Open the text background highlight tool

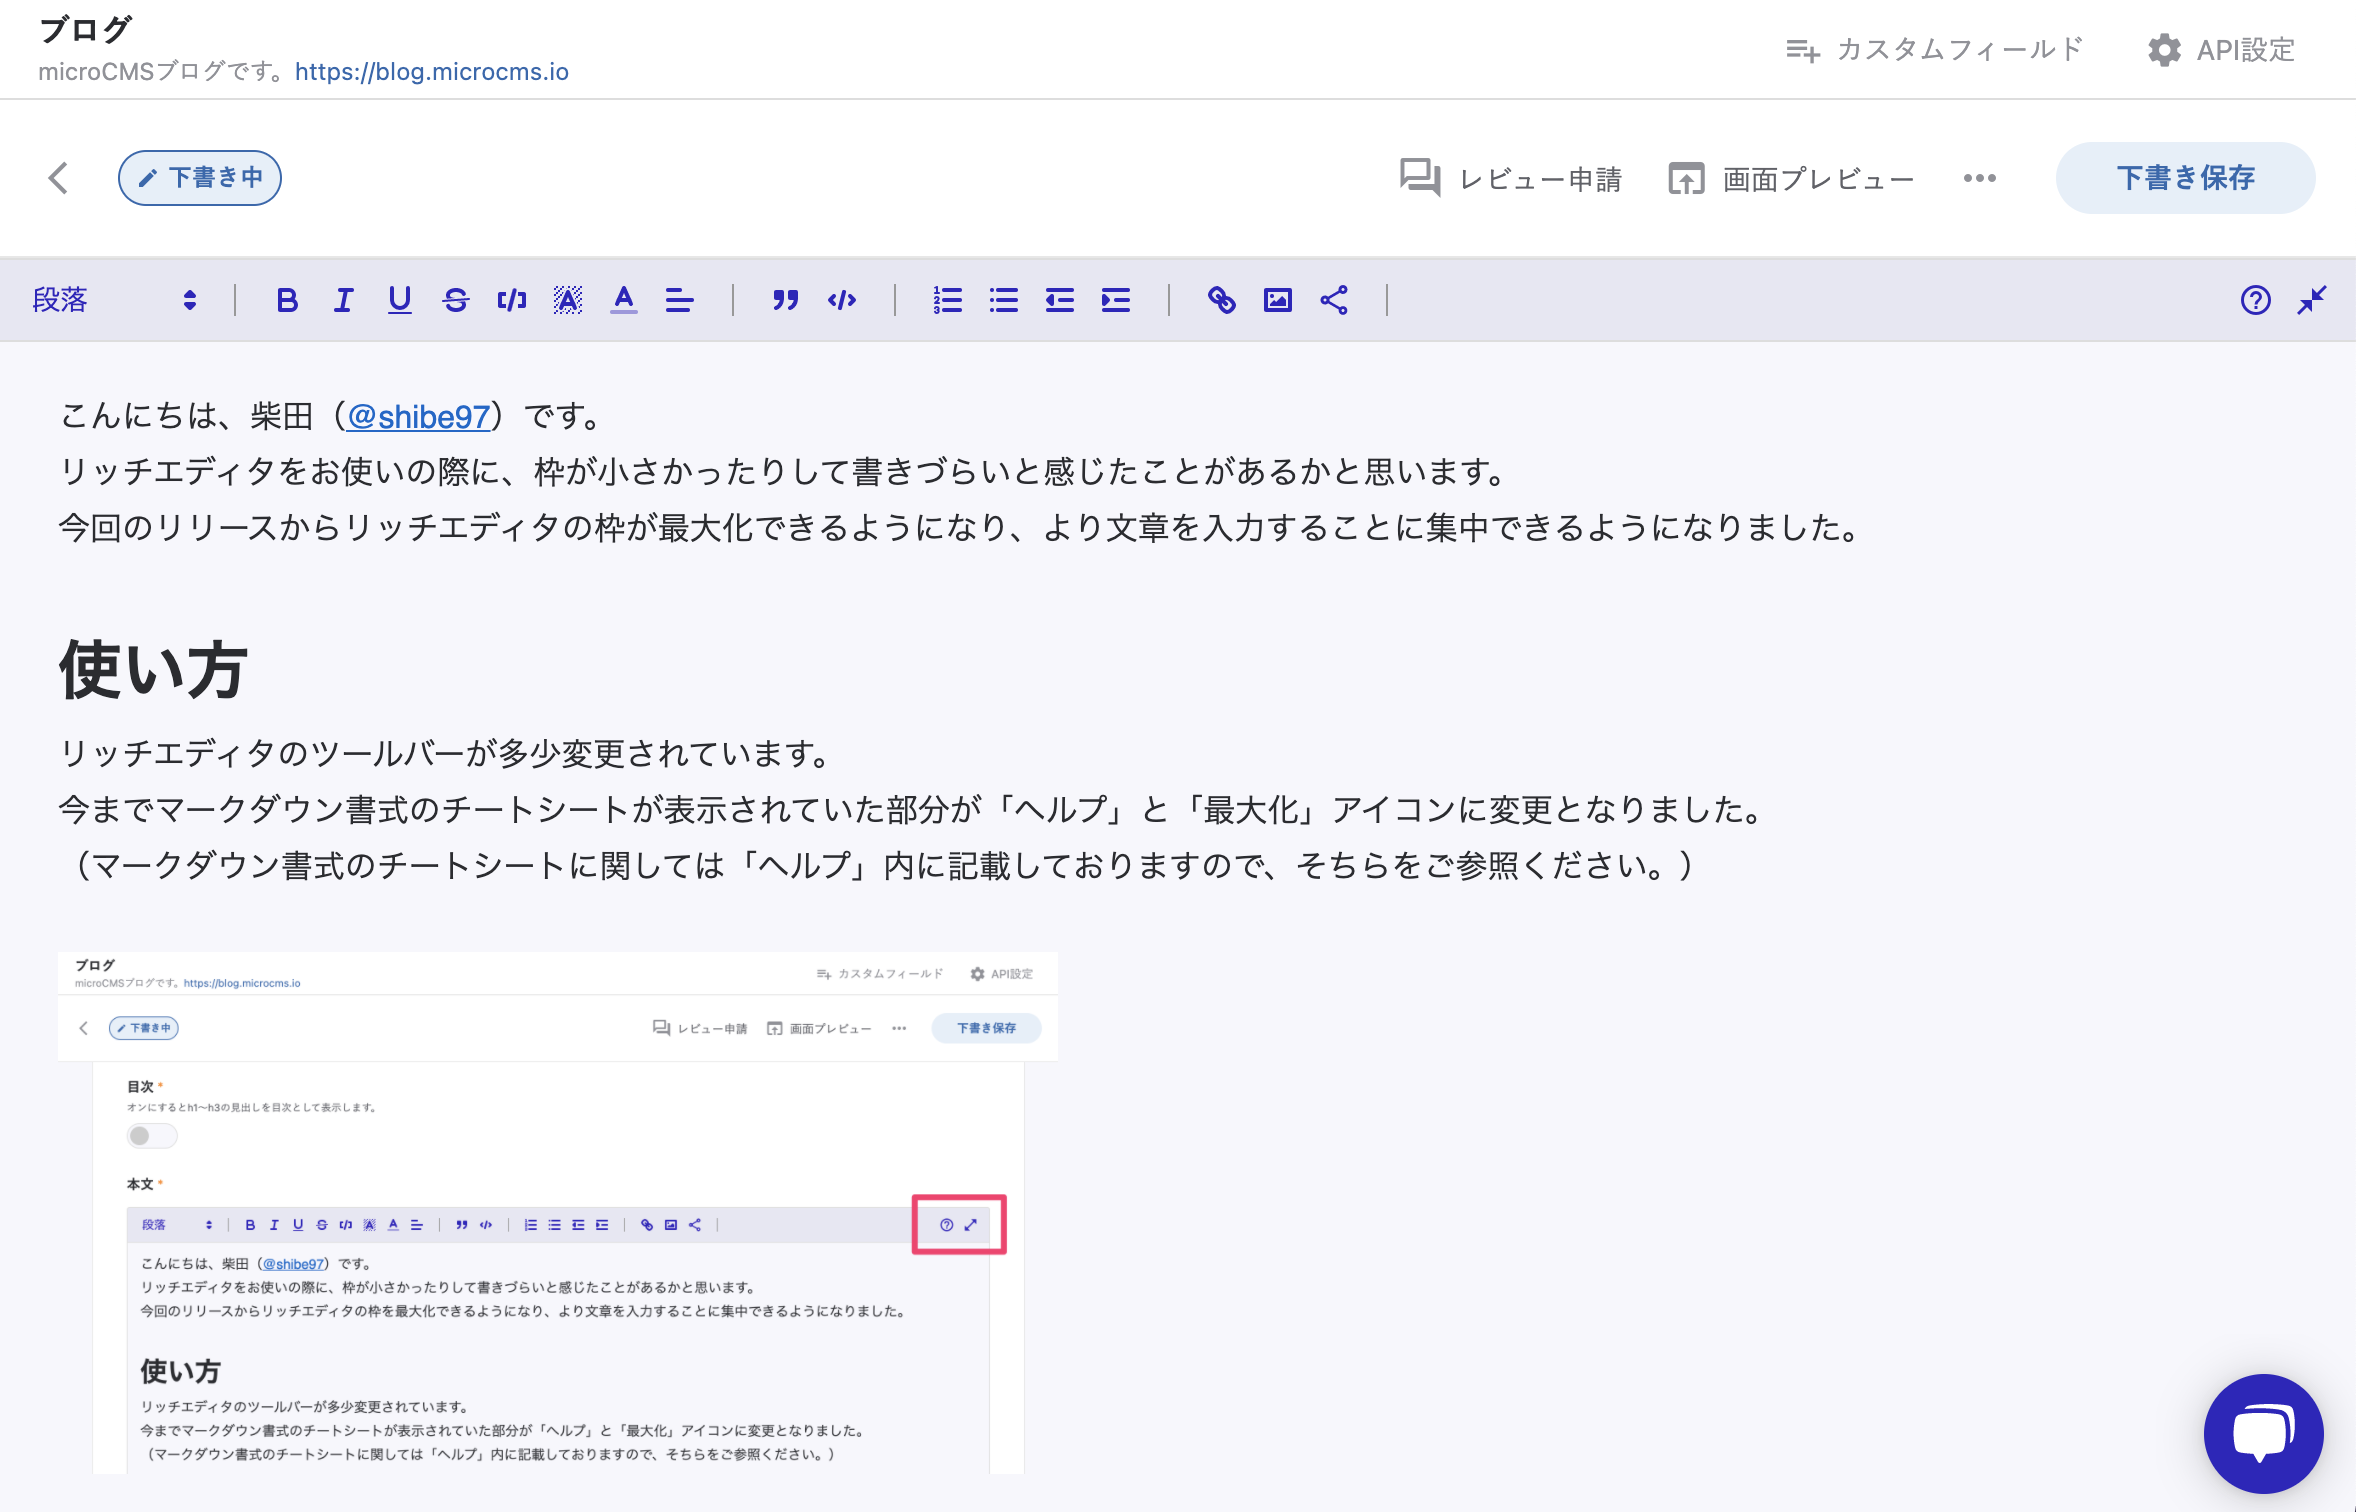(567, 300)
